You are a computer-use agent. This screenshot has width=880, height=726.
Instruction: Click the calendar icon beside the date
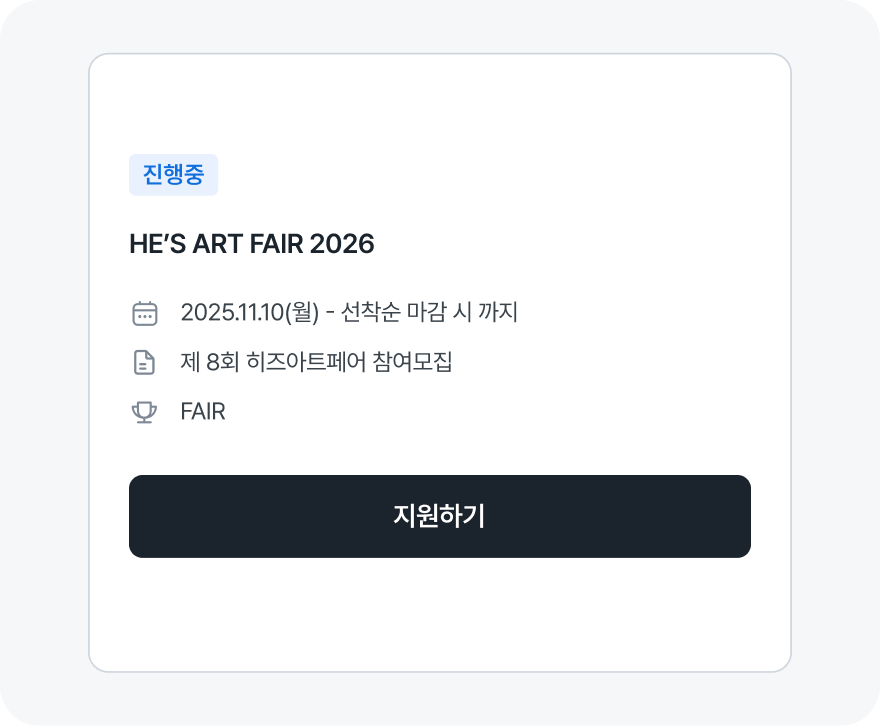coord(145,313)
